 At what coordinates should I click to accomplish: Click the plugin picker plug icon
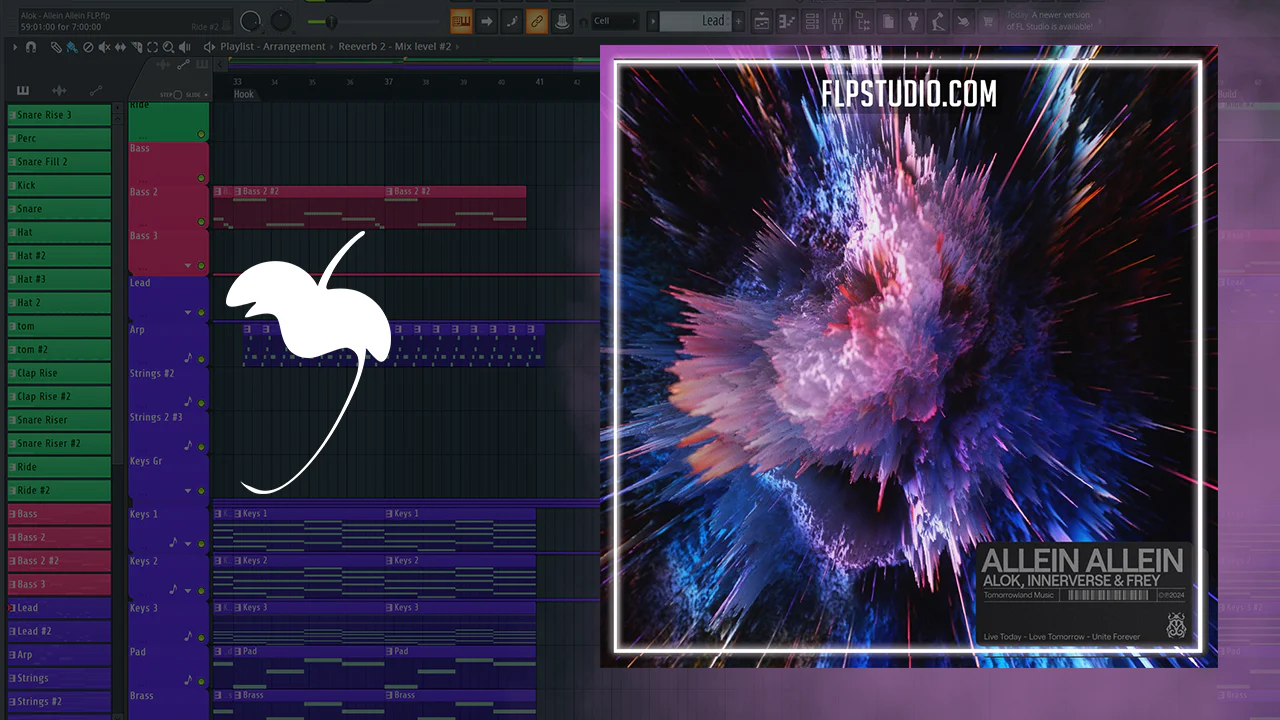913,20
